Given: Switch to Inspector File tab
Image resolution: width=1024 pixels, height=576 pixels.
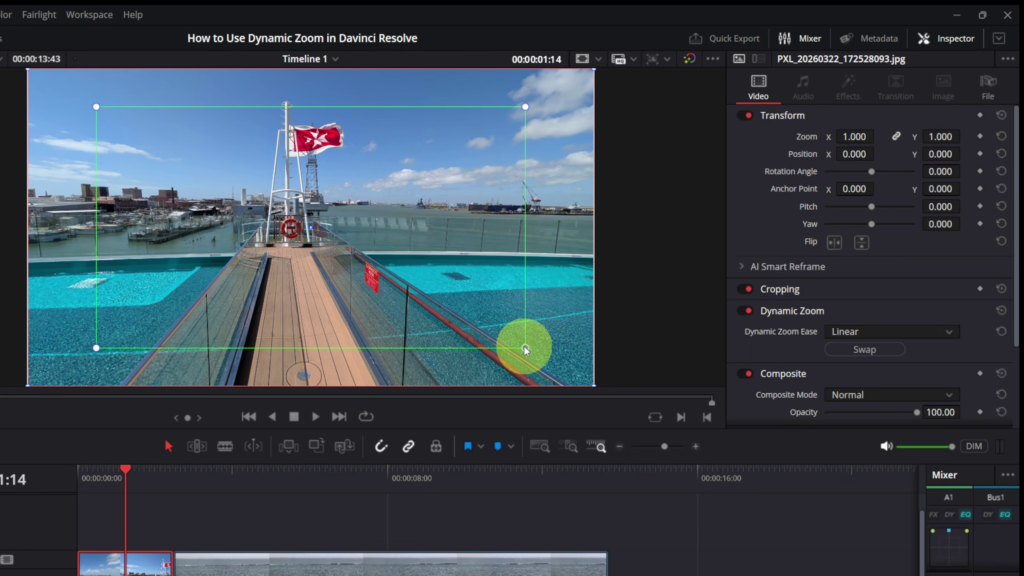Looking at the screenshot, I should pyautogui.click(x=987, y=87).
